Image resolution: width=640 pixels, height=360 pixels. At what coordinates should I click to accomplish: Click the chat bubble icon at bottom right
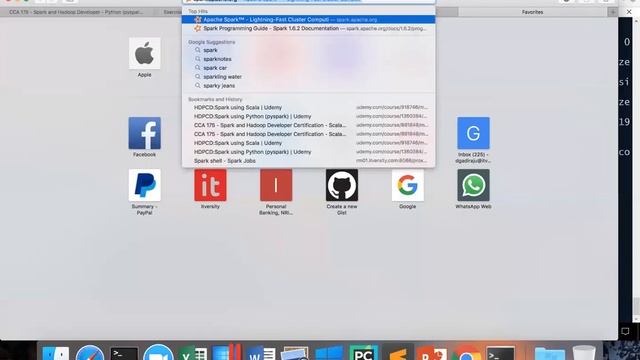pos(625,331)
